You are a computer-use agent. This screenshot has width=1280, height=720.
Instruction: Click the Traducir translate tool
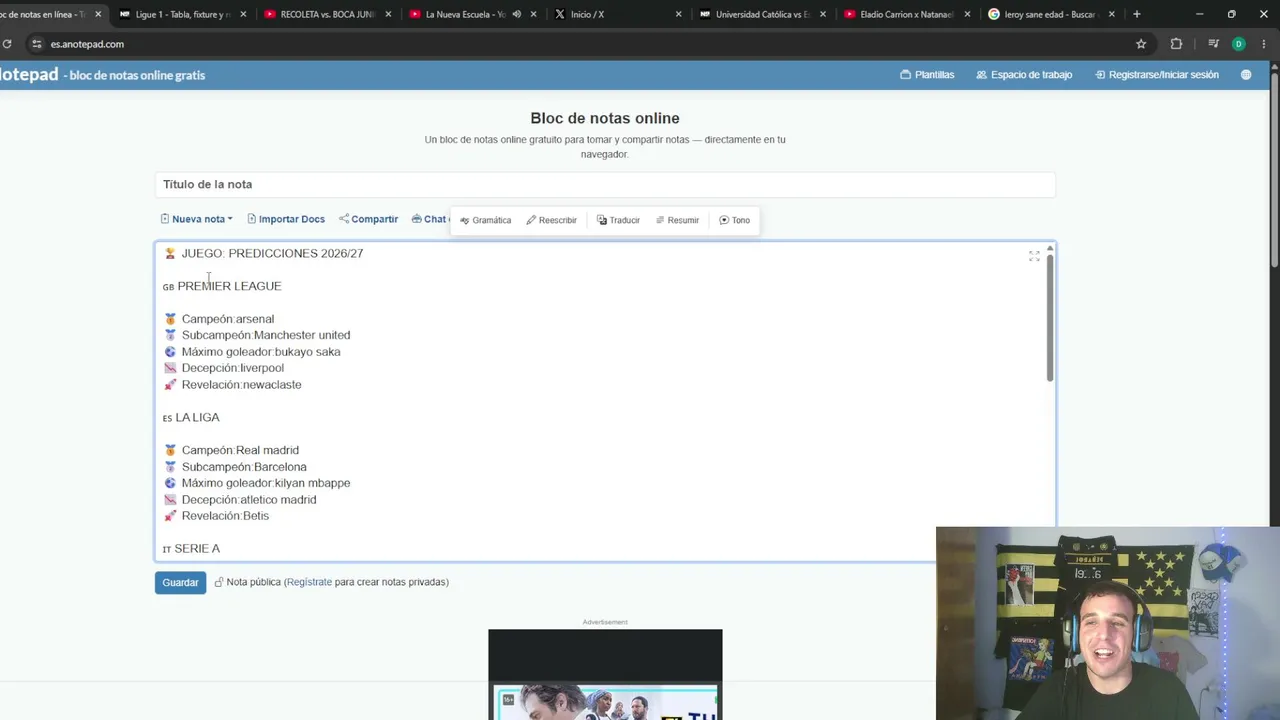tap(618, 220)
